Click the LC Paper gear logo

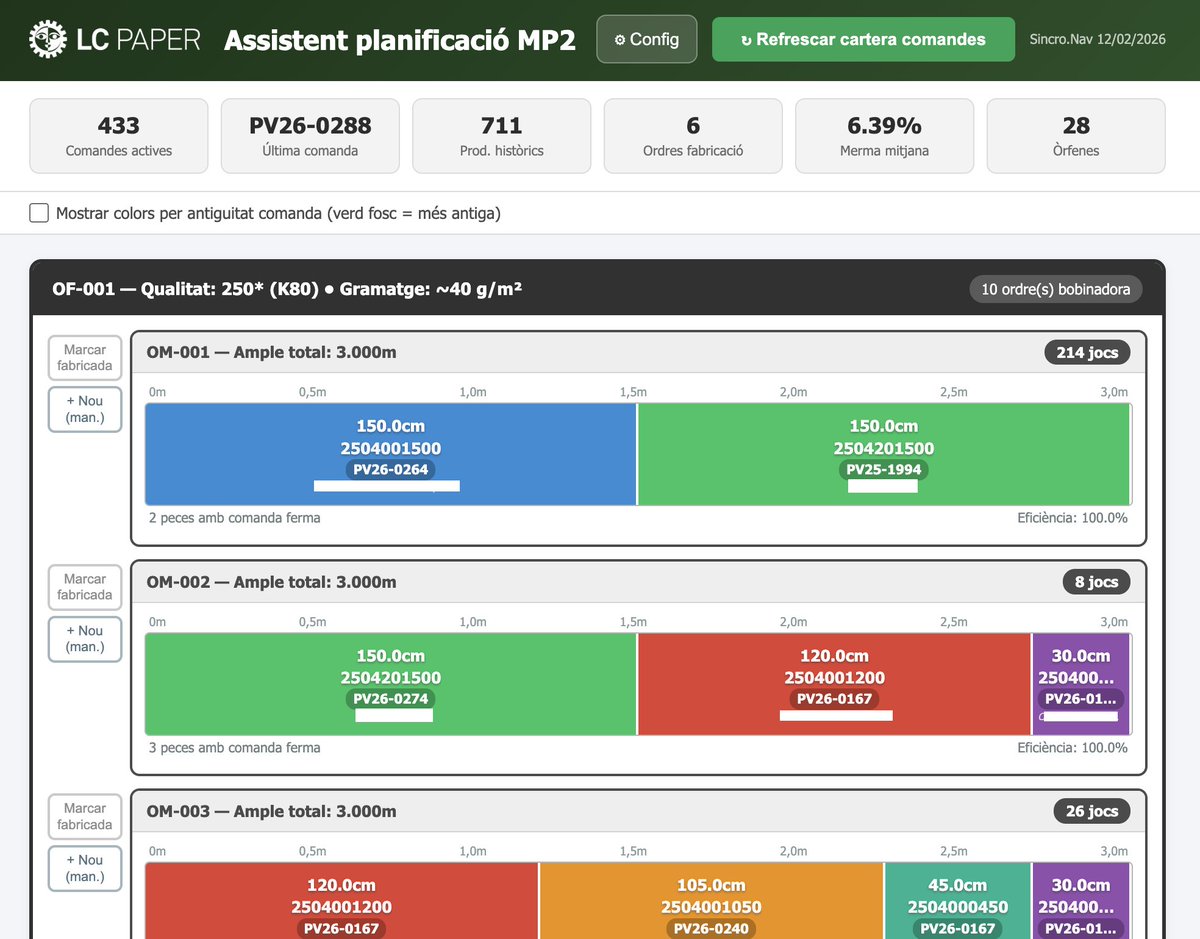(x=47, y=39)
